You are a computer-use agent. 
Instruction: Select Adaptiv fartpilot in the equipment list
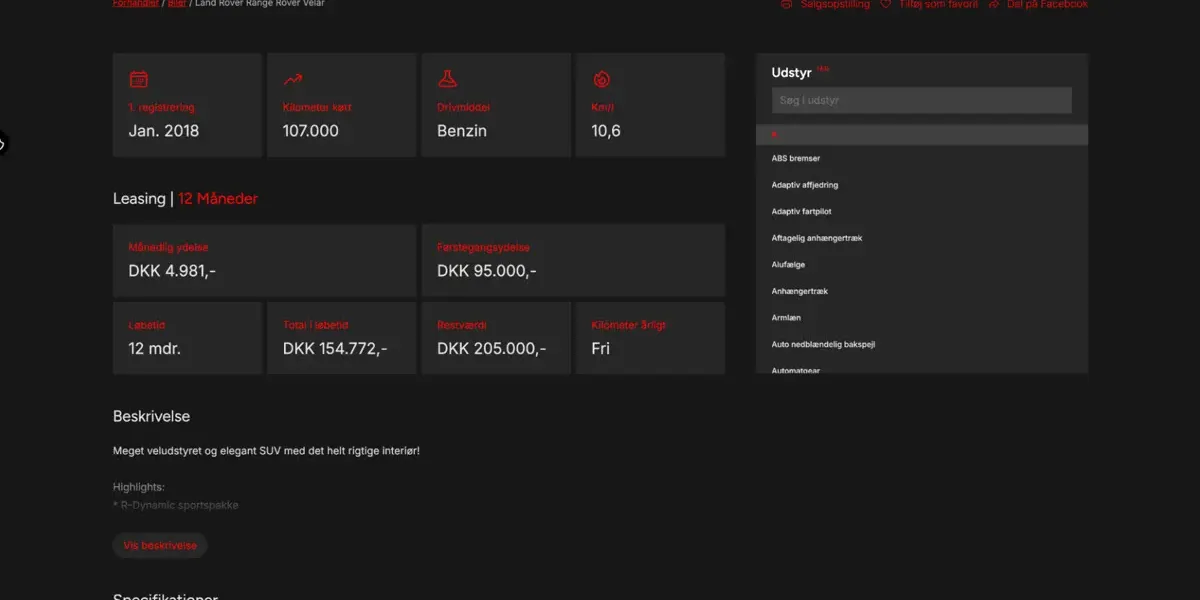click(x=801, y=212)
